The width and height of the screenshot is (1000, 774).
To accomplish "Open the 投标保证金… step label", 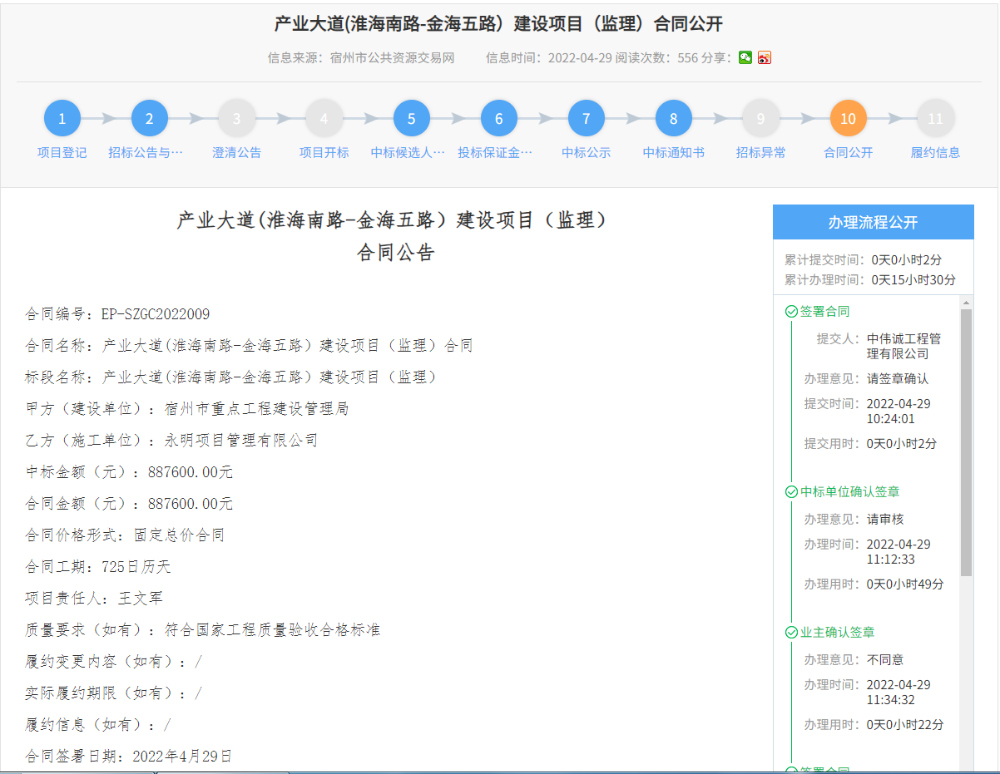I will click(495, 152).
